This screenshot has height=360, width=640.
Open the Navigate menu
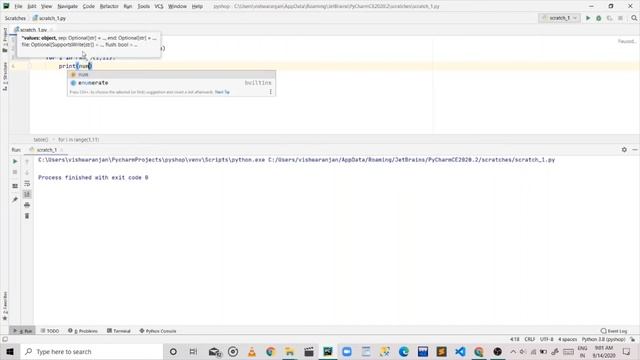[x=67, y=6]
